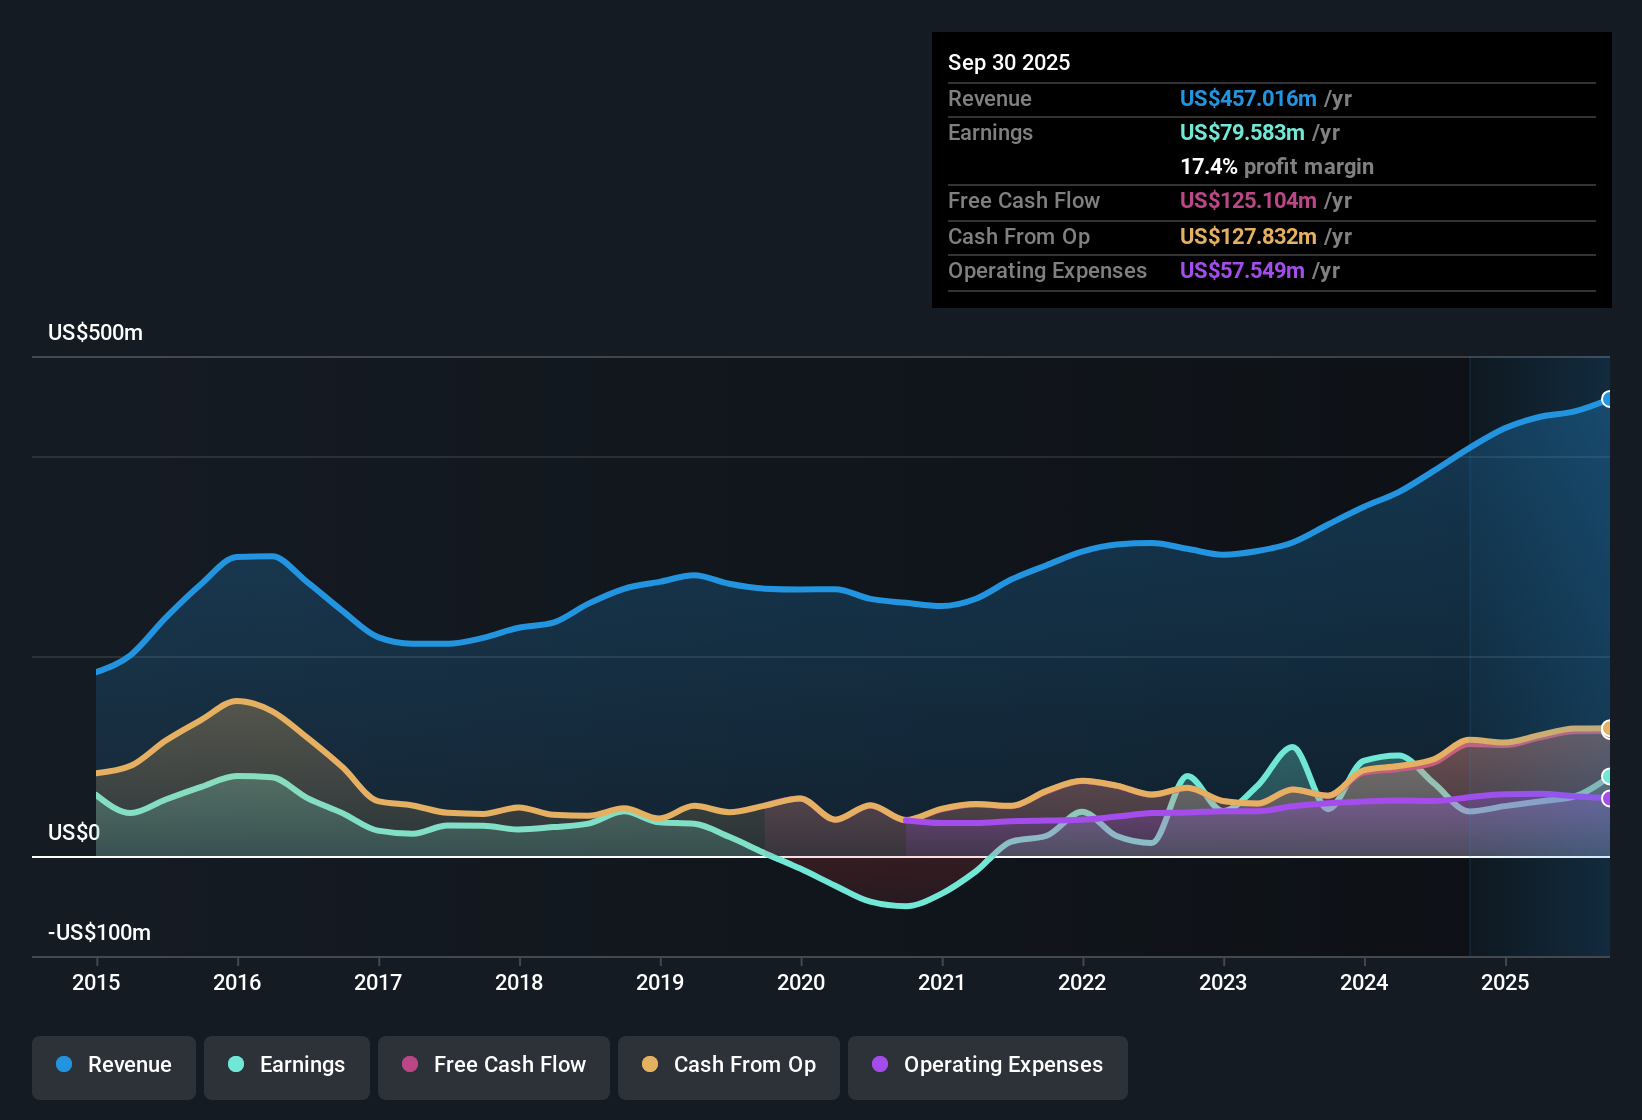
Task: Select the 2020 axis label
Action: [801, 983]
